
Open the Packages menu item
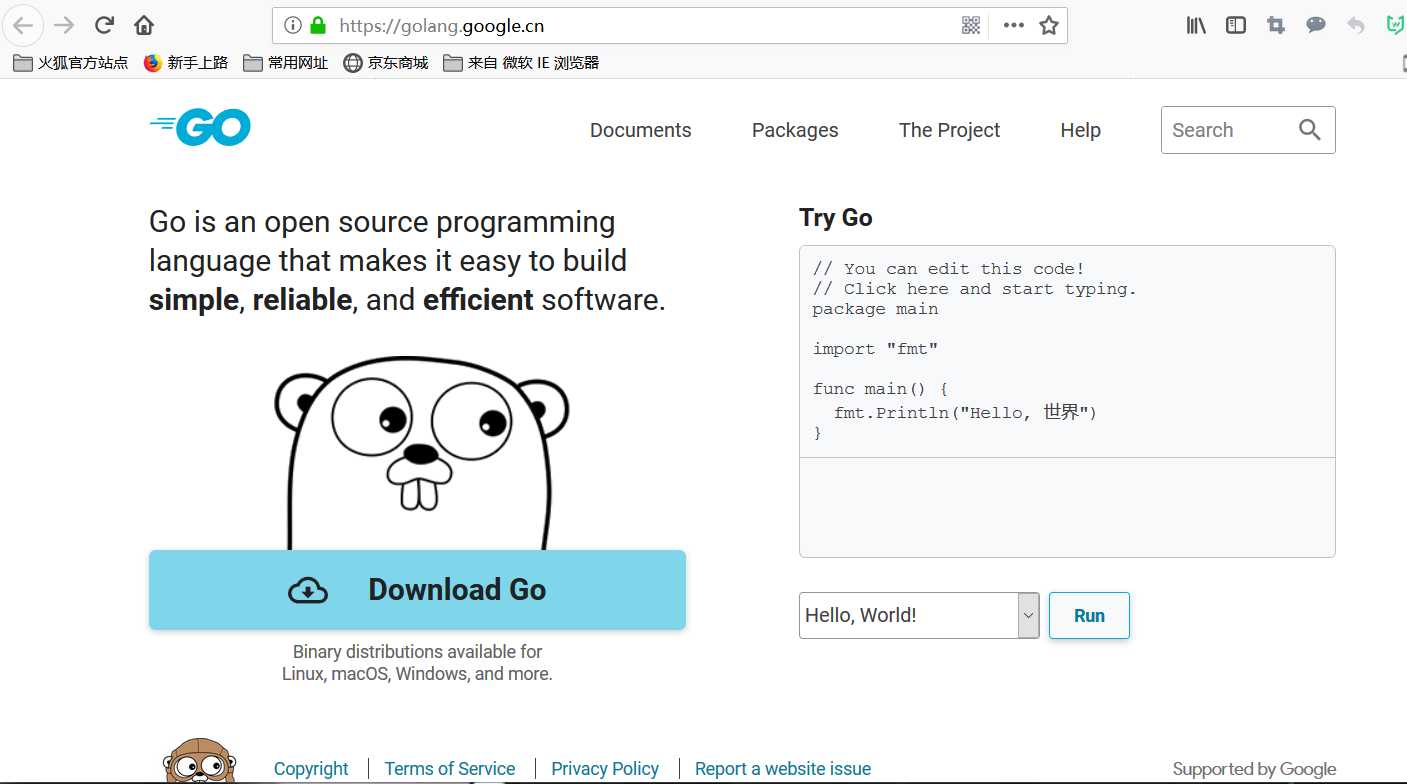(795, 130)
